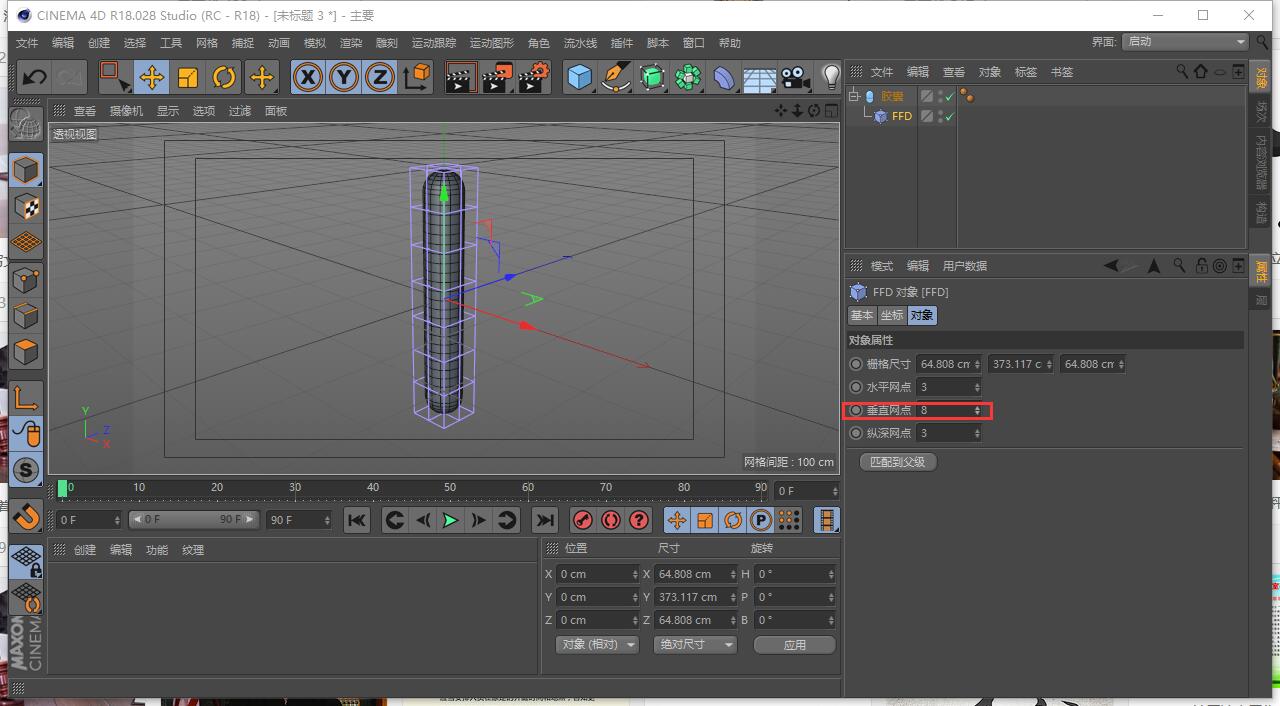Toggle the X axis lock
The image size is (1280, 706).
point(308,77)
